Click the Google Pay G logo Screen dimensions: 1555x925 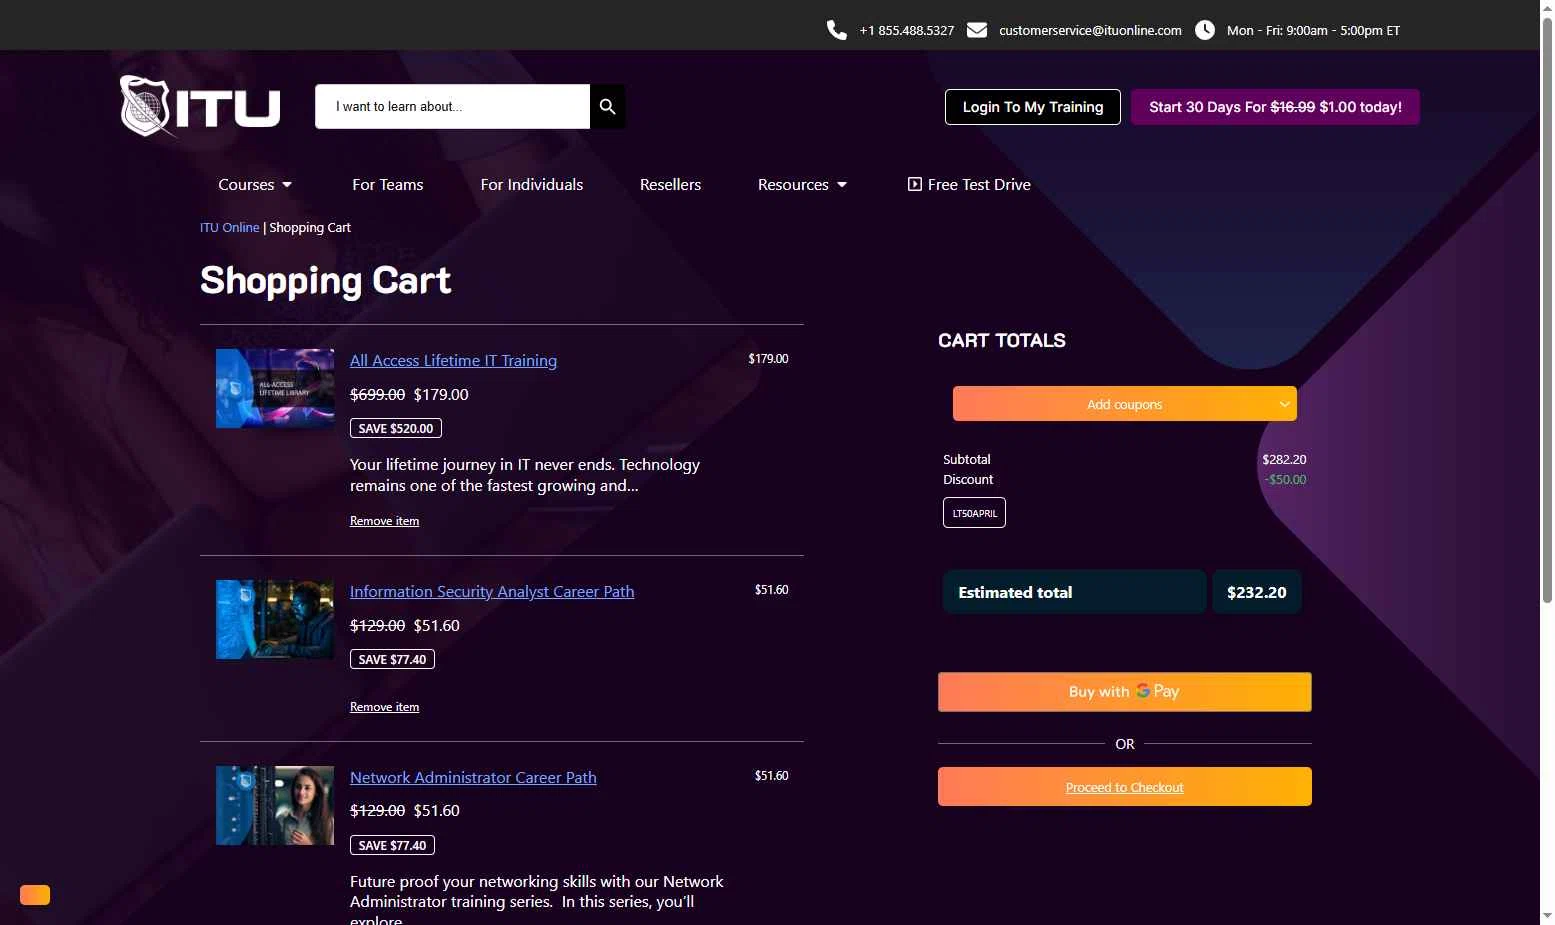point(1142,691)
